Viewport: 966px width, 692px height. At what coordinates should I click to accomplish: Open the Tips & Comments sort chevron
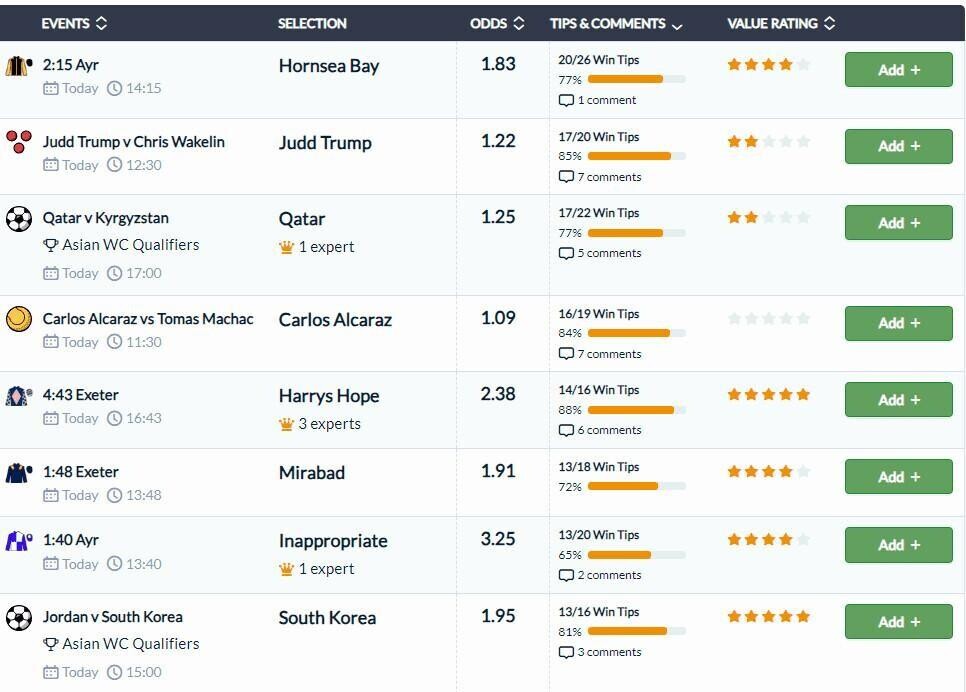click(677, 26)
